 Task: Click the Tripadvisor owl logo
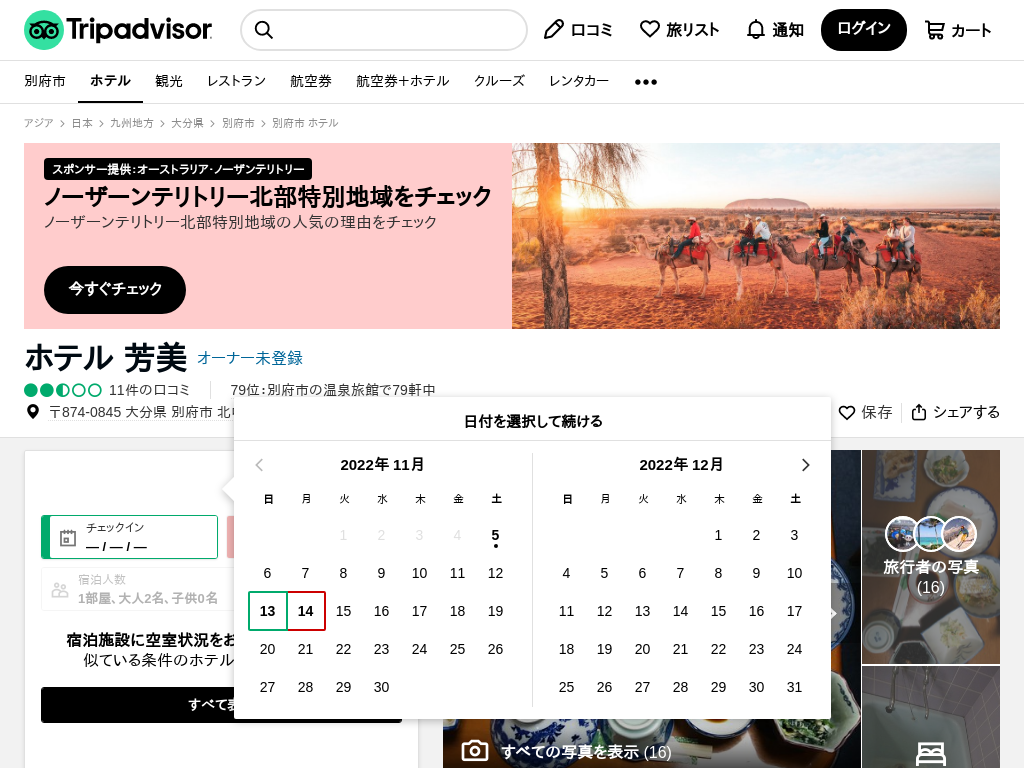(x=44, y=30)
